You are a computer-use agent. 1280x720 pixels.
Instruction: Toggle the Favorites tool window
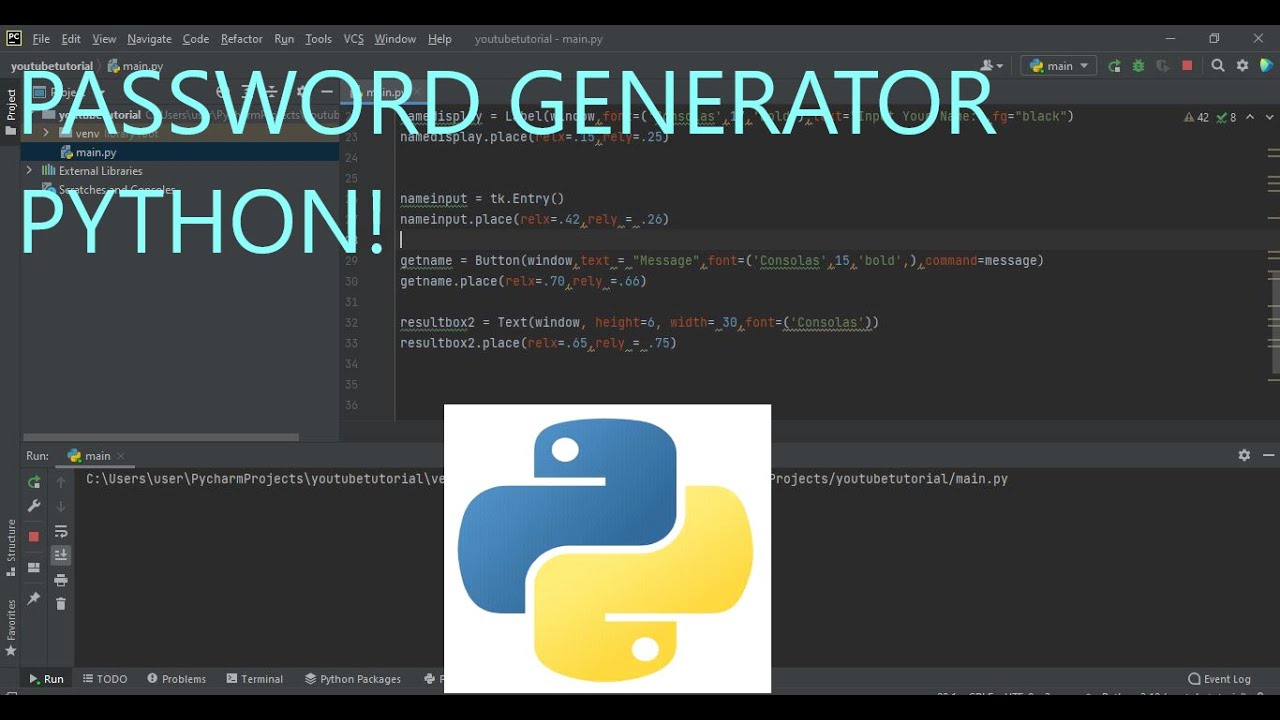click(x=11, y=627)
